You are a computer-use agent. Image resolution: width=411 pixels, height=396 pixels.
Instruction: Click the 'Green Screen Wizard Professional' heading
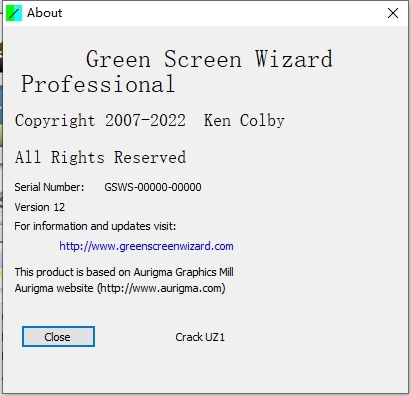coord(177,72)
